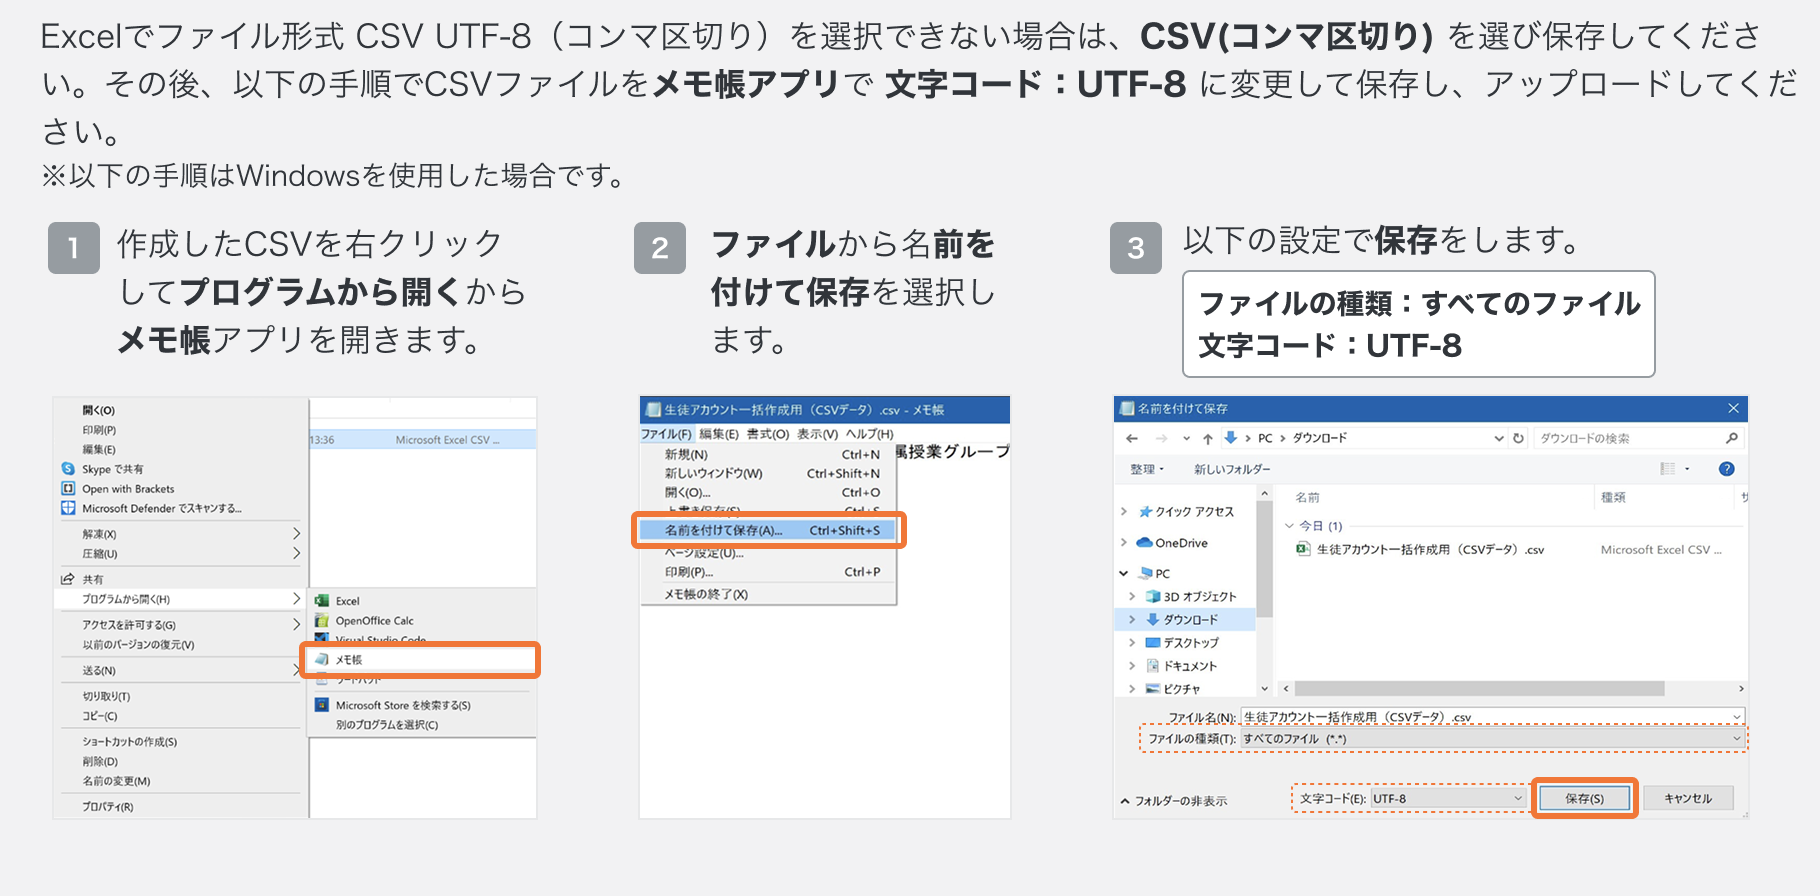Screen dimensions: 1820x896
Task: Open the address bar path dropdown arrow
Action: pos(1498,438)
